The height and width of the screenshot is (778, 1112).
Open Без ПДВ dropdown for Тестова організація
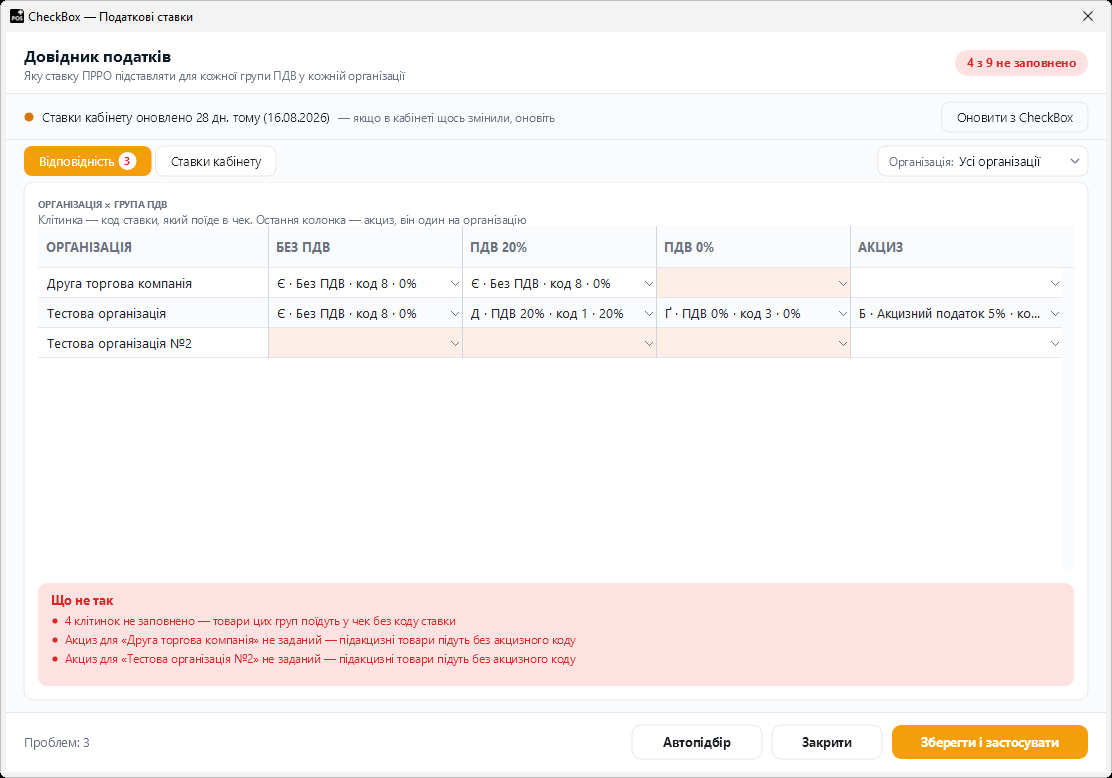click(x=366, y=313)
